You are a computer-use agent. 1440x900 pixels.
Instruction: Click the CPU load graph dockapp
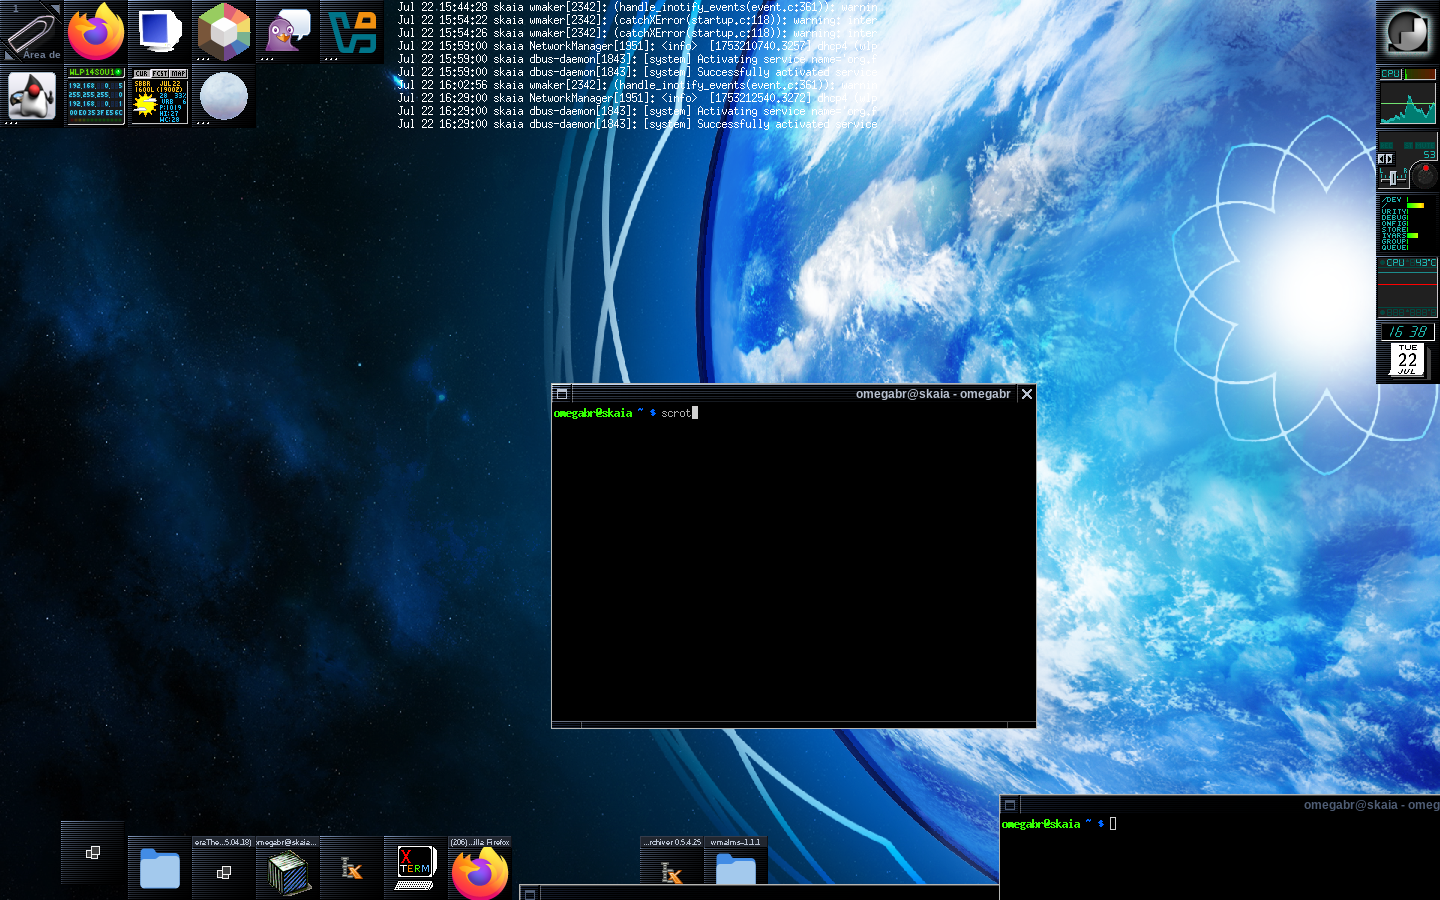coord(1408,96)
